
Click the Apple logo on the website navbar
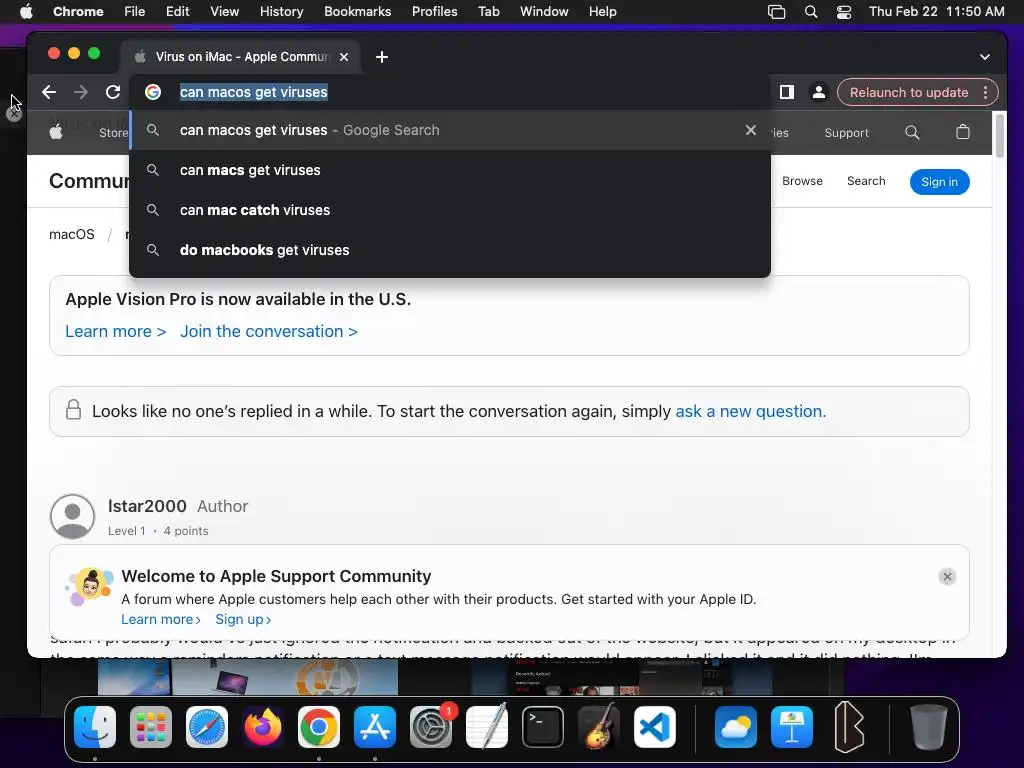click(x=56, y=133)
